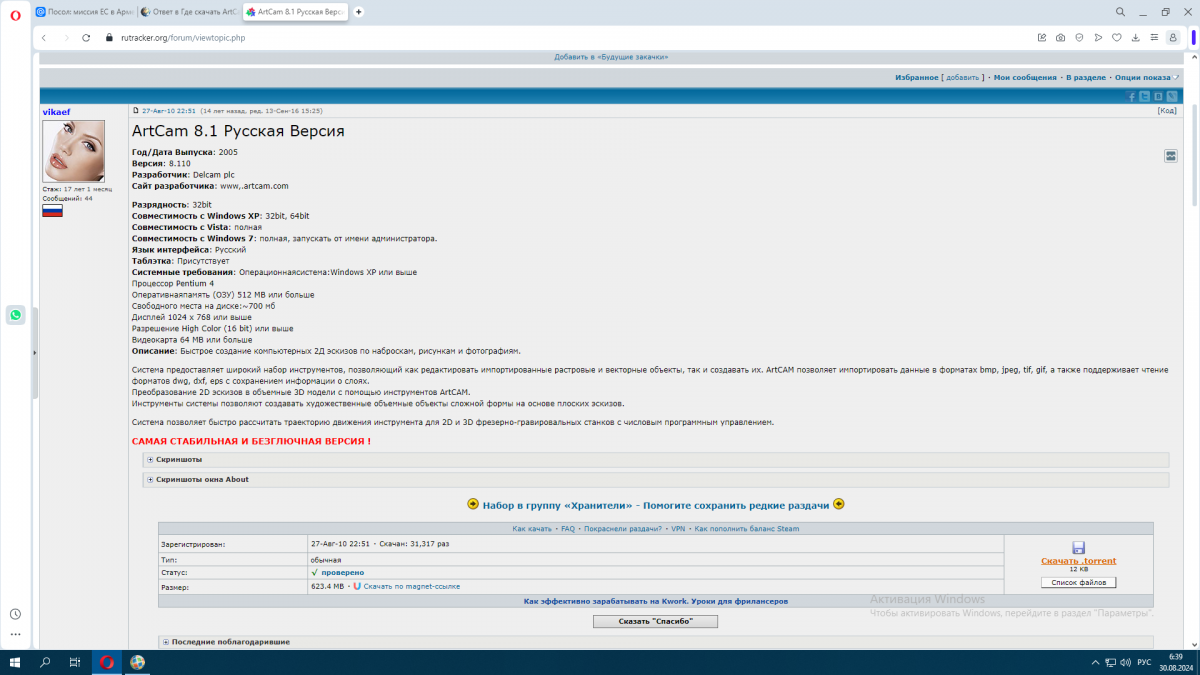Click the Список файлов button
The image size is (1200, 675).
1078,582
